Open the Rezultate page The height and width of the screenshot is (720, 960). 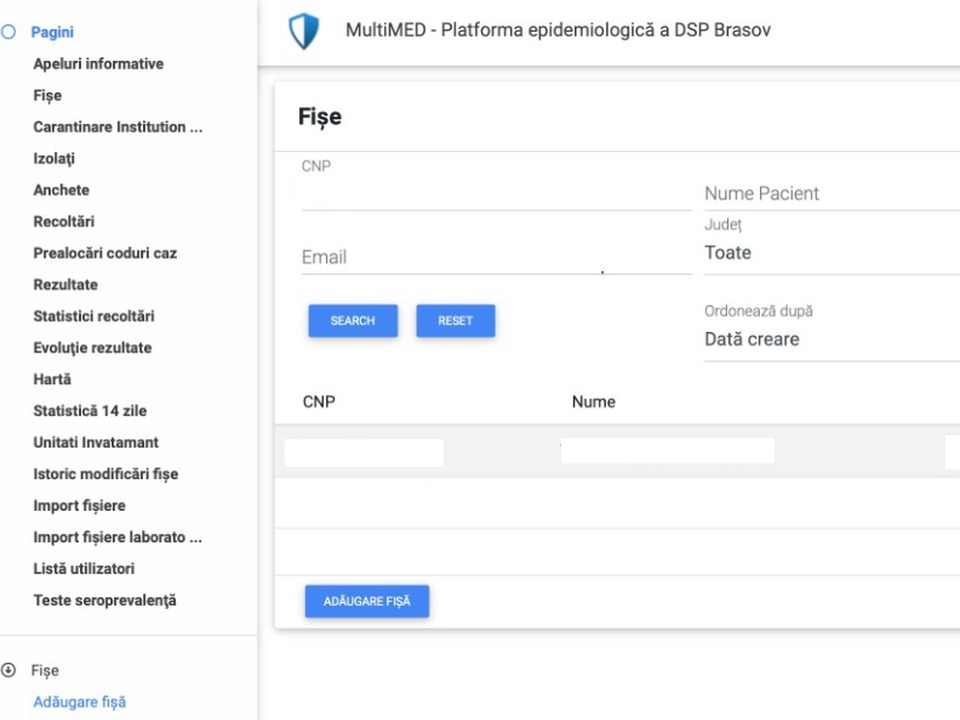coord(66,285)
